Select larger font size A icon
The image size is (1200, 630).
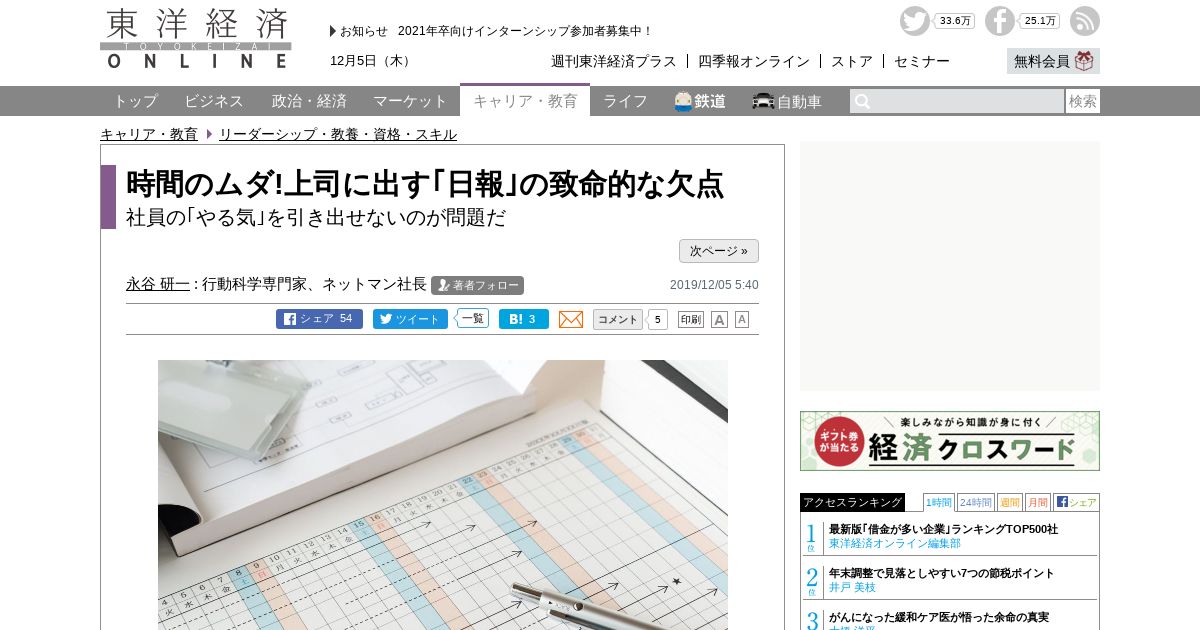pos(719,319)
